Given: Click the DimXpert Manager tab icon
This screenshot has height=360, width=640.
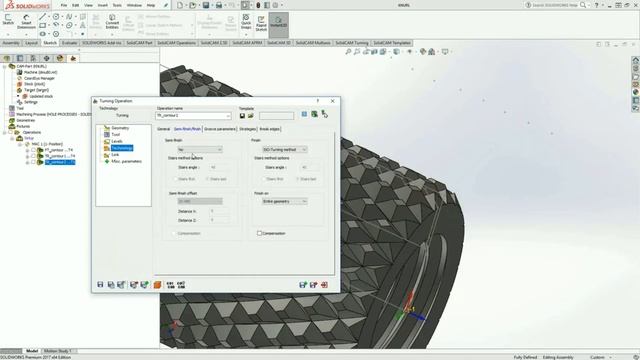Looking at the screenshot, I should coord(47,58).
